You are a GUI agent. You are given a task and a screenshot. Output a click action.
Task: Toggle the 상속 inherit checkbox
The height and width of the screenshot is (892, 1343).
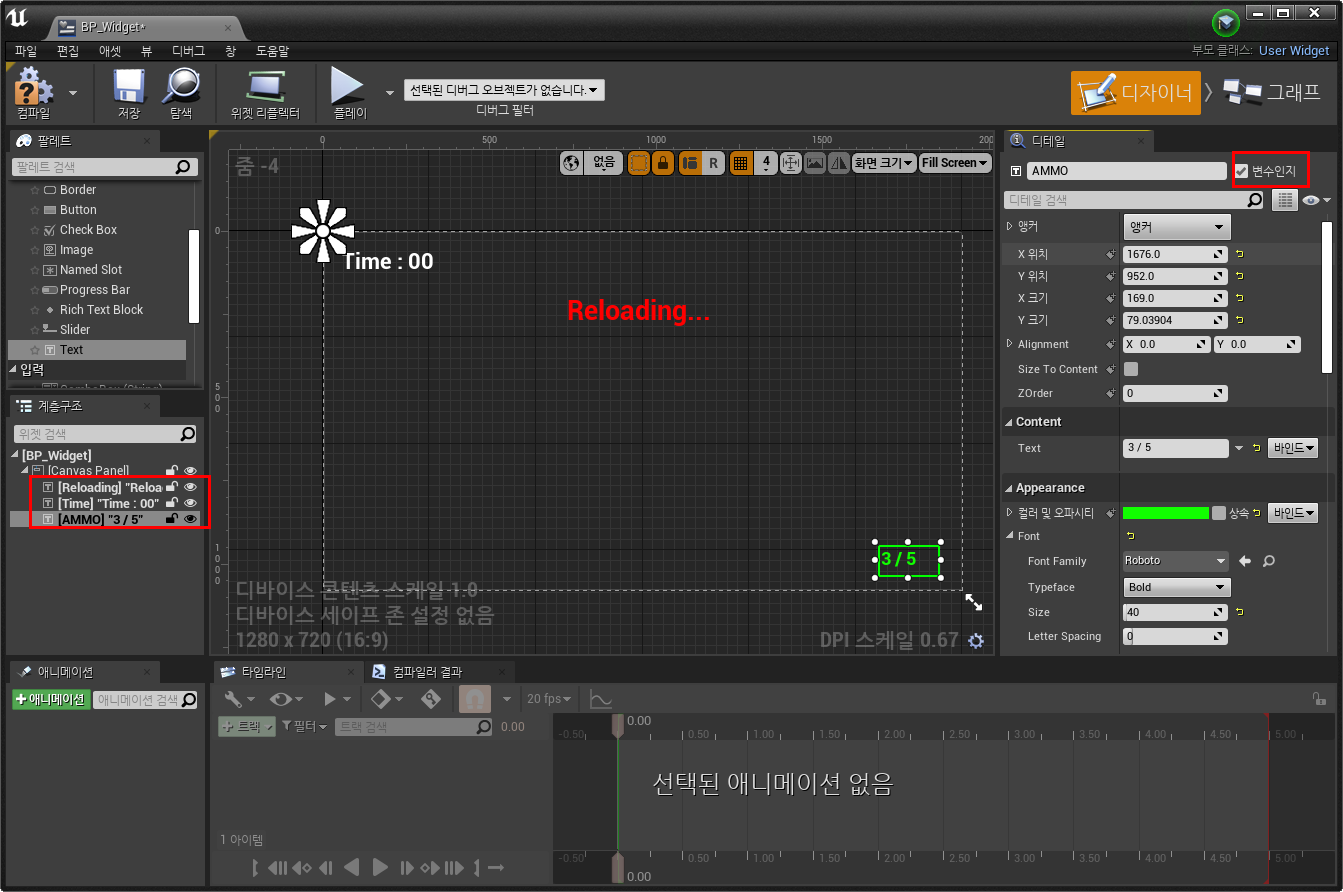(1219, 513)
